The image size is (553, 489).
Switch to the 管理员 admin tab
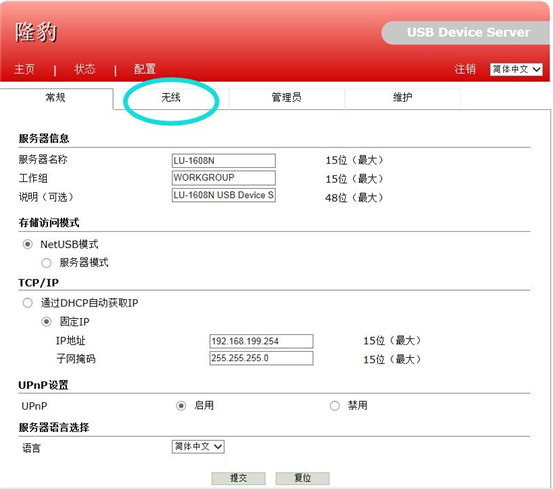point(287,97)
